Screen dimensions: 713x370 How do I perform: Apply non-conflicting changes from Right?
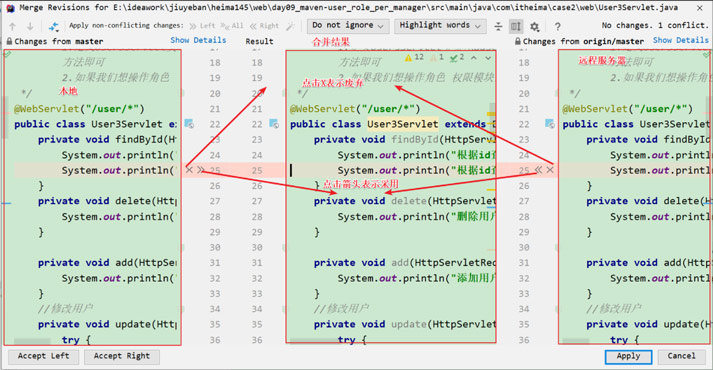pyautogui.click(x=264, y=26)
